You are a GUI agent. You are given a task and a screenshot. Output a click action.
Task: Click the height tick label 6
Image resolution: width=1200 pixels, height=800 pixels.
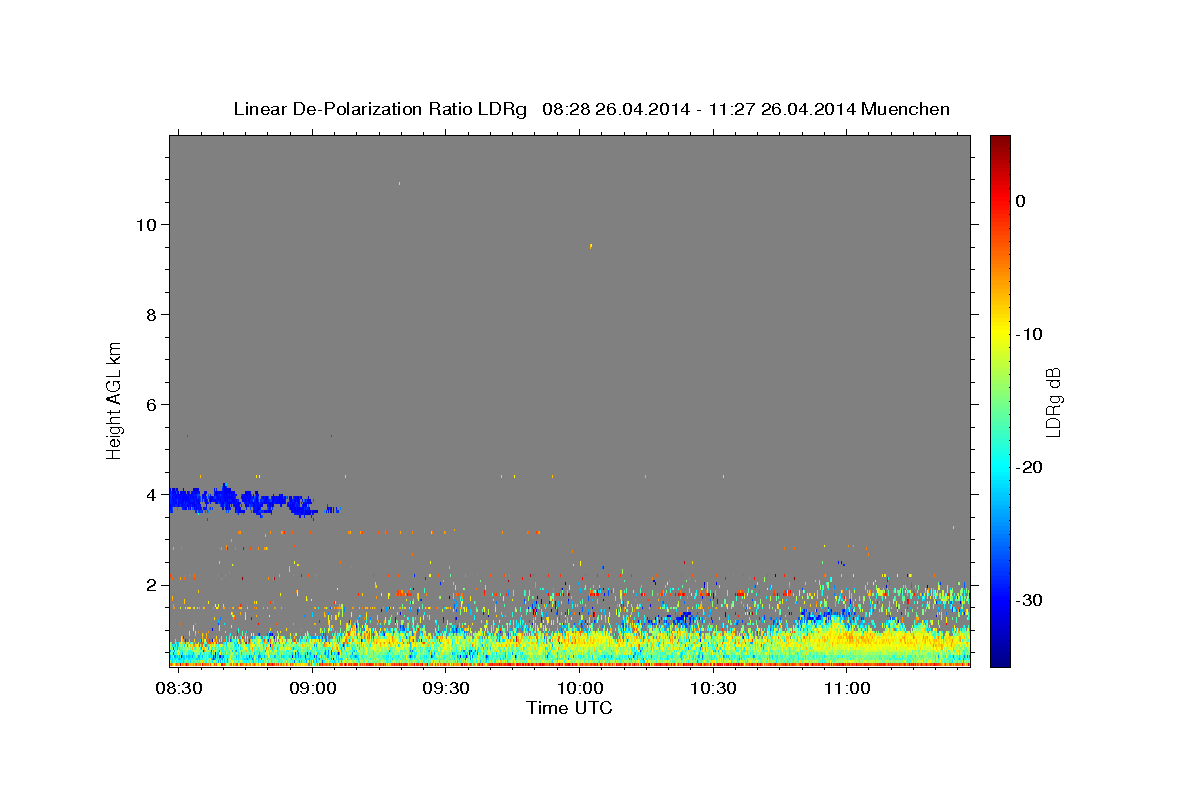(x=152, y=405)
